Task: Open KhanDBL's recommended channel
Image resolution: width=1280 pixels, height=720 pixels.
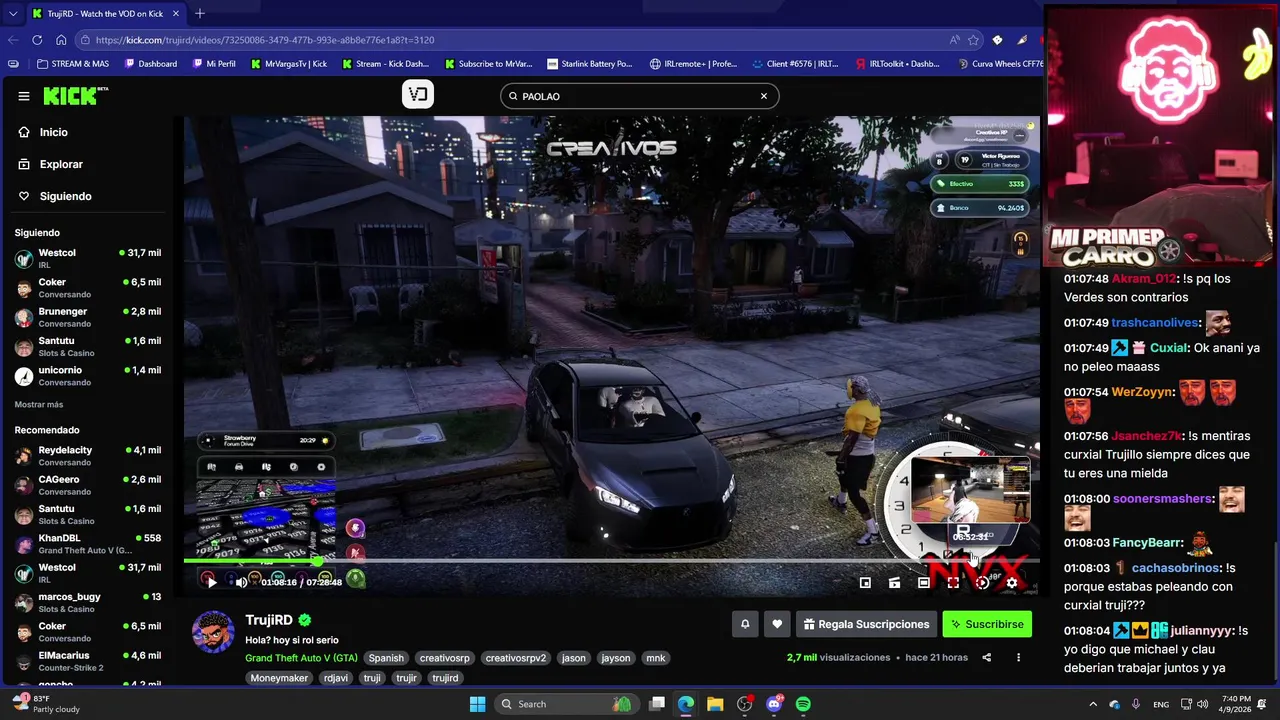Action: [90, 544]
